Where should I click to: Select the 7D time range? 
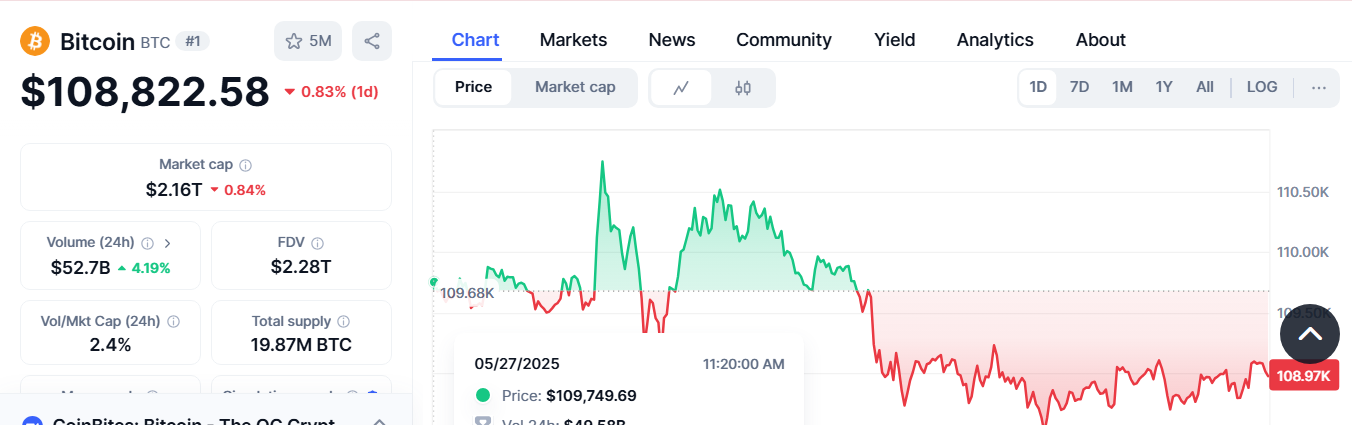[1079, 87]
